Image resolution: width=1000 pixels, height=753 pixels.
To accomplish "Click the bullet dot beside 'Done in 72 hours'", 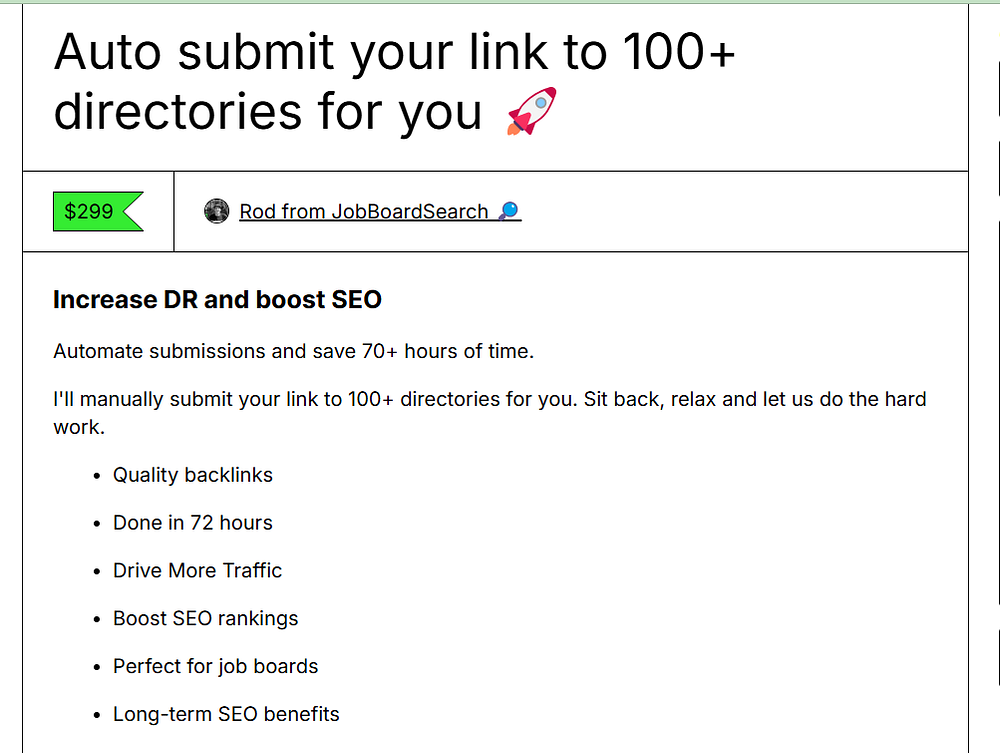I will click(x=96, y=524).
